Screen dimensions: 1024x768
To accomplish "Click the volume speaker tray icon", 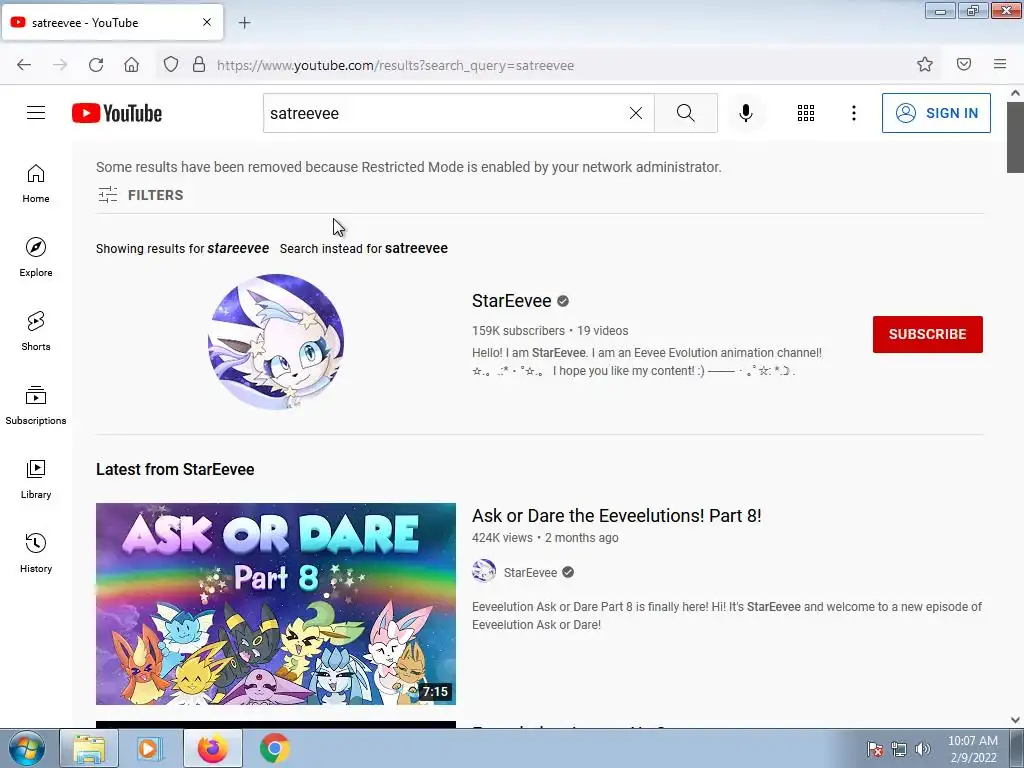I will click(x=923, y=749).
